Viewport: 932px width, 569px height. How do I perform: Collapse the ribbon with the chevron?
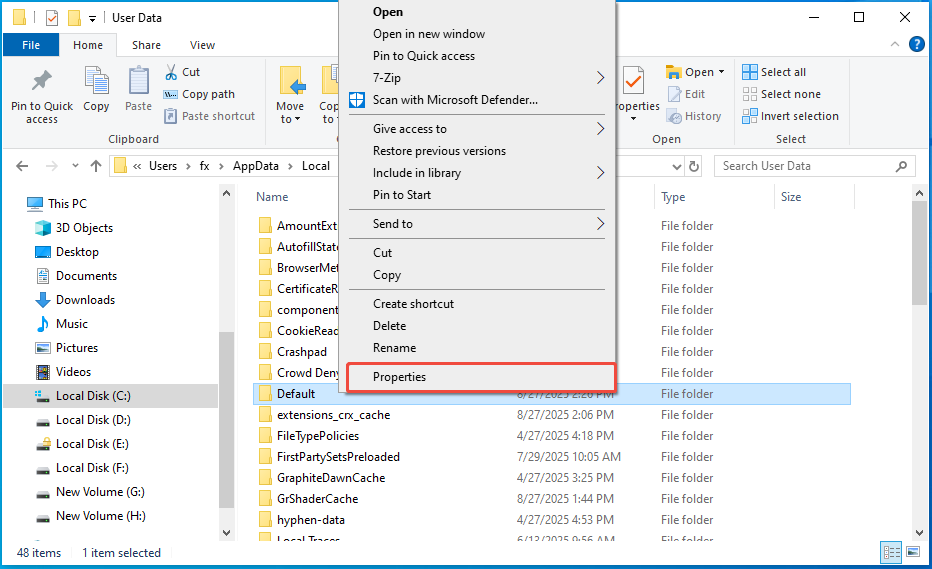(896, 45)
